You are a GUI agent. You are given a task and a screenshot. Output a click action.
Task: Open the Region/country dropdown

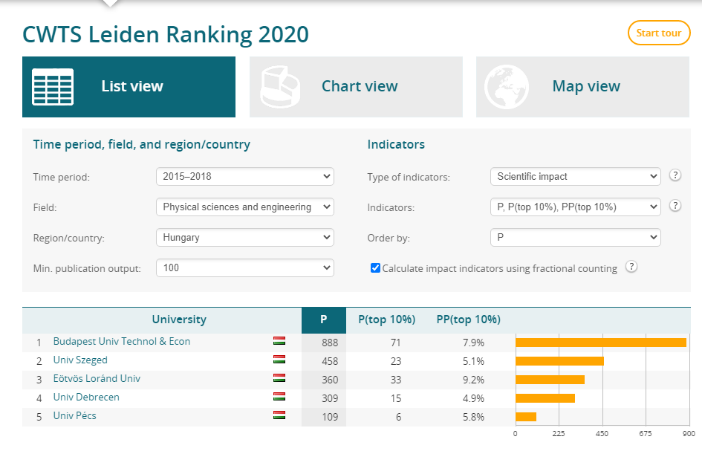tap(245, 237)
